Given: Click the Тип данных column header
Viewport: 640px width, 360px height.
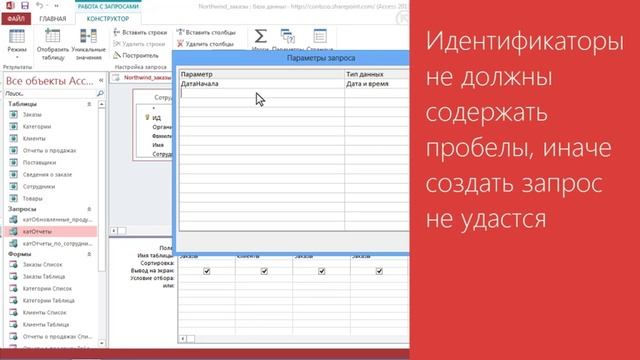Looking at the screenshot, I should 376,74.
